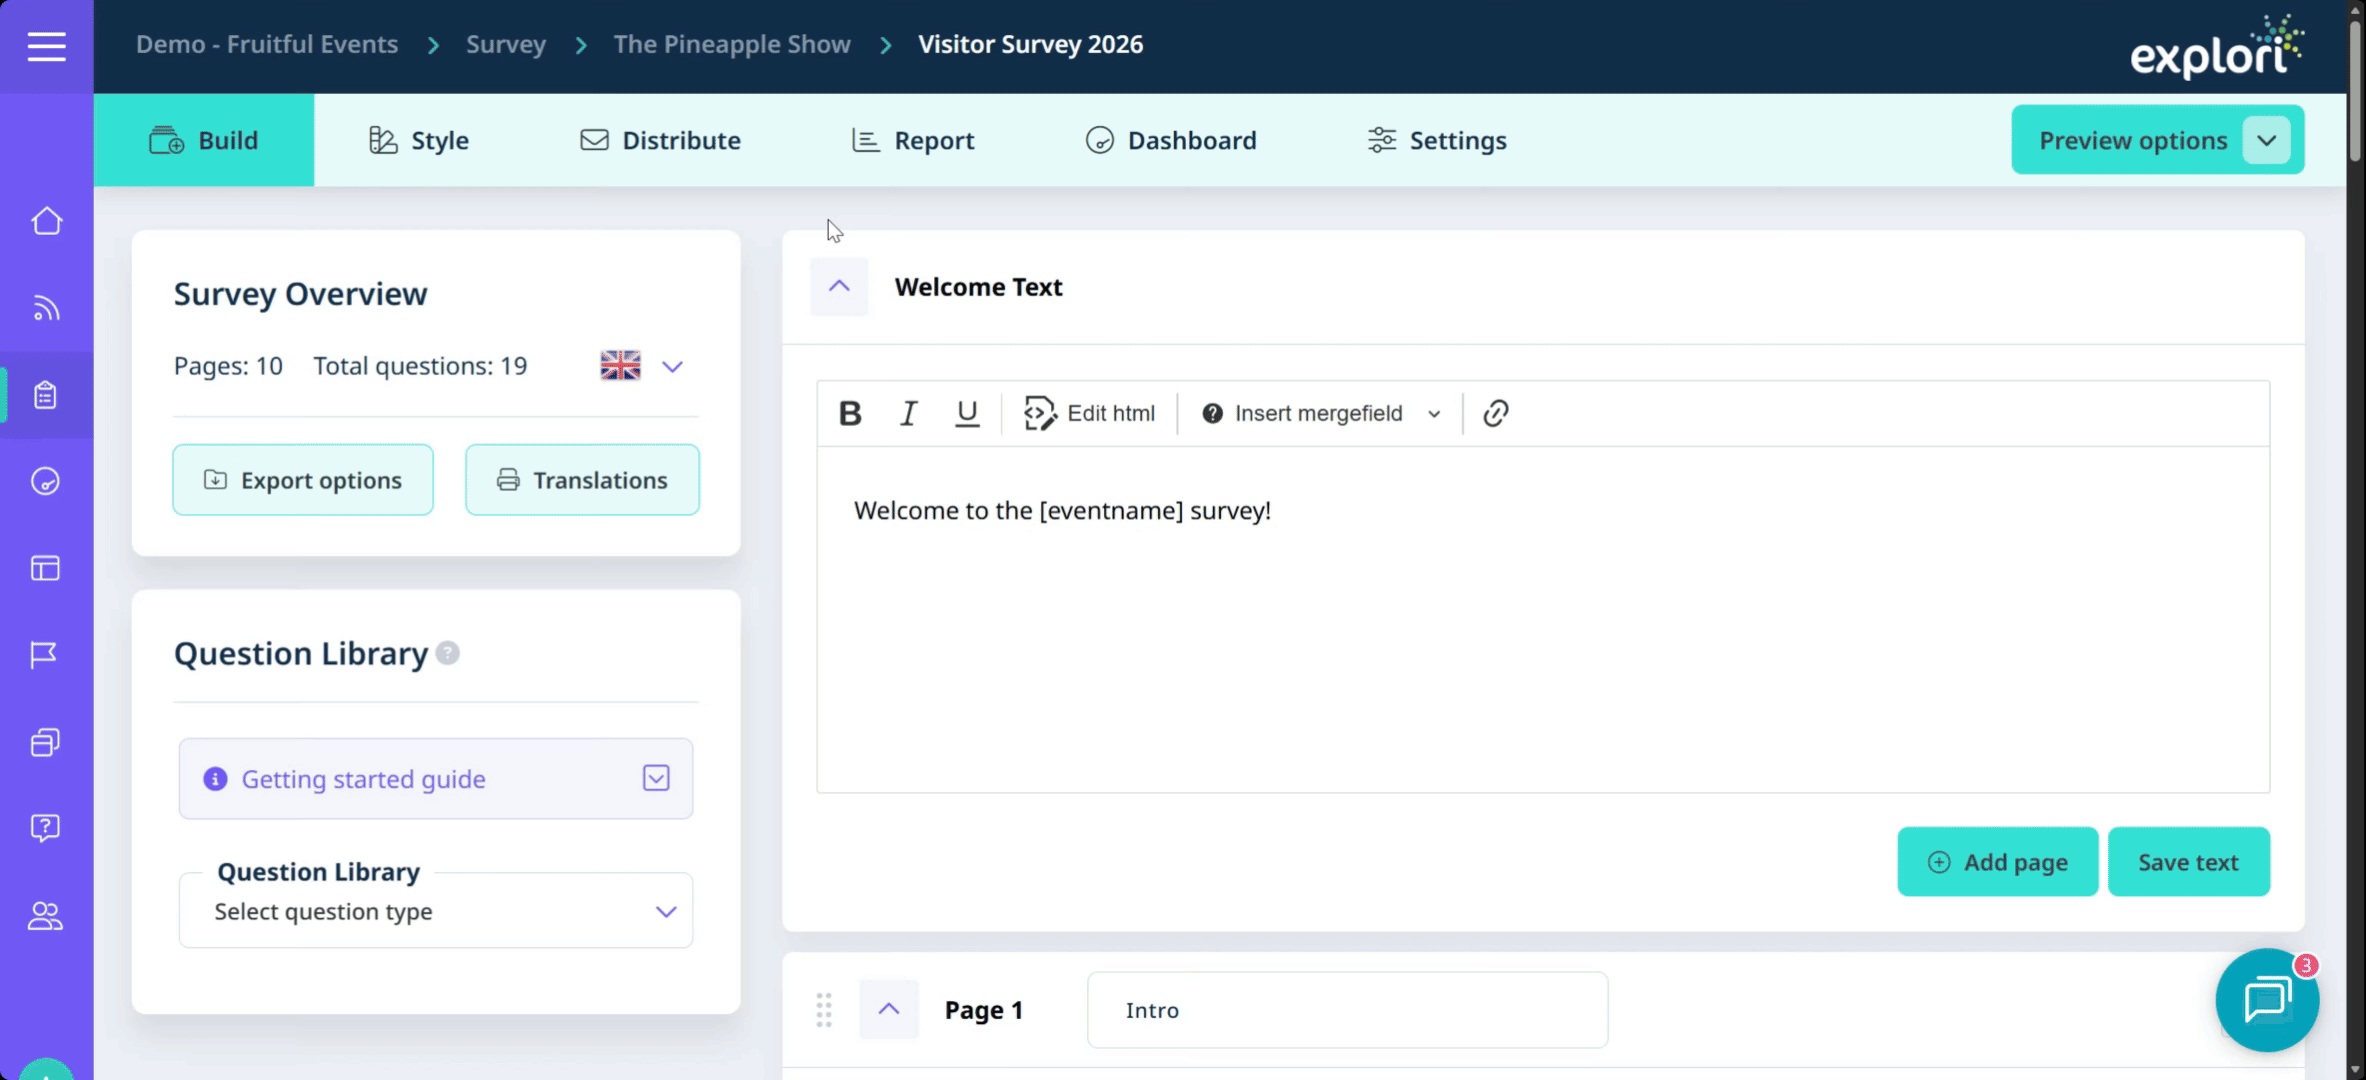Insert a hyperlink with link icon

point(1495,413)
